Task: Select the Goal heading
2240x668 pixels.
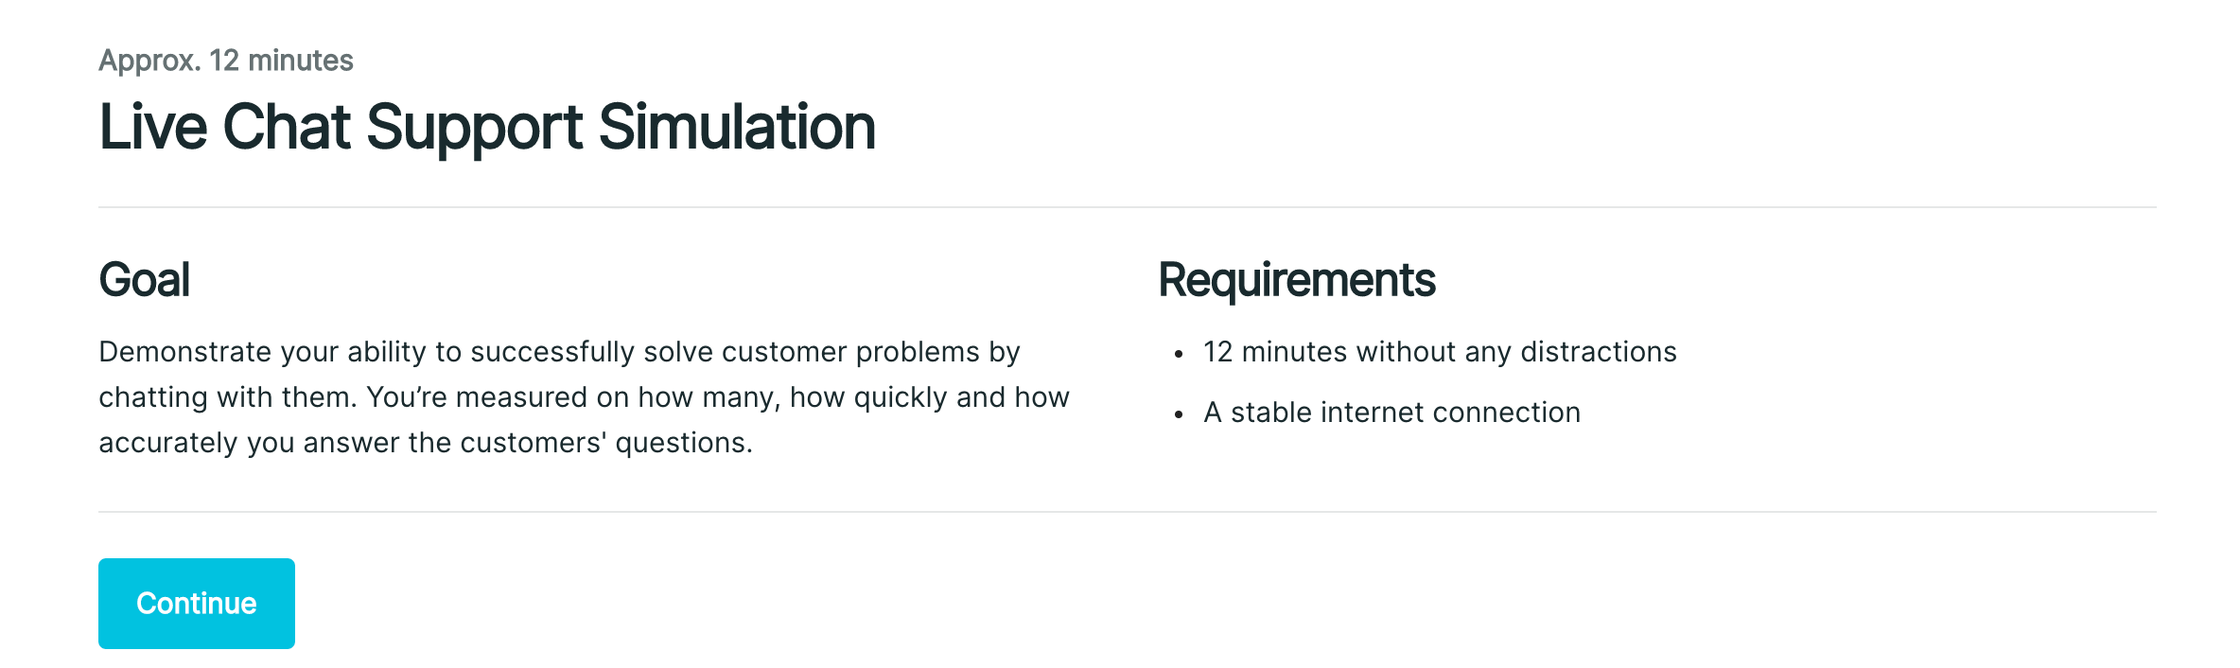Action: pyautogui.click(x=144, y=279)
